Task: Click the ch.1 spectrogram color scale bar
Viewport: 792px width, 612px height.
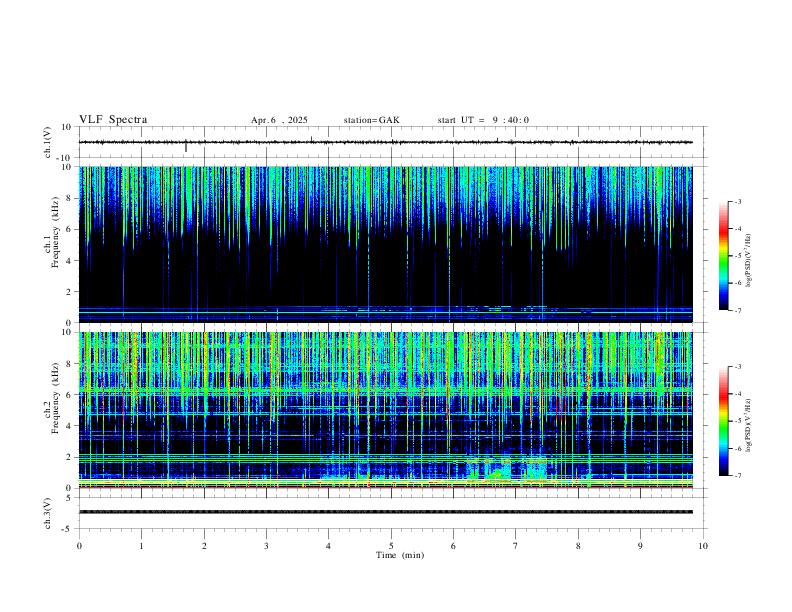Action: click(x=723, y=256)
